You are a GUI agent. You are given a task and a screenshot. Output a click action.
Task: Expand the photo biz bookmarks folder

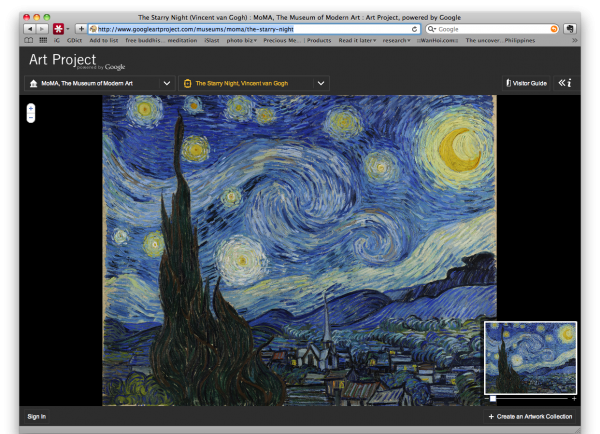pos(241,40)
